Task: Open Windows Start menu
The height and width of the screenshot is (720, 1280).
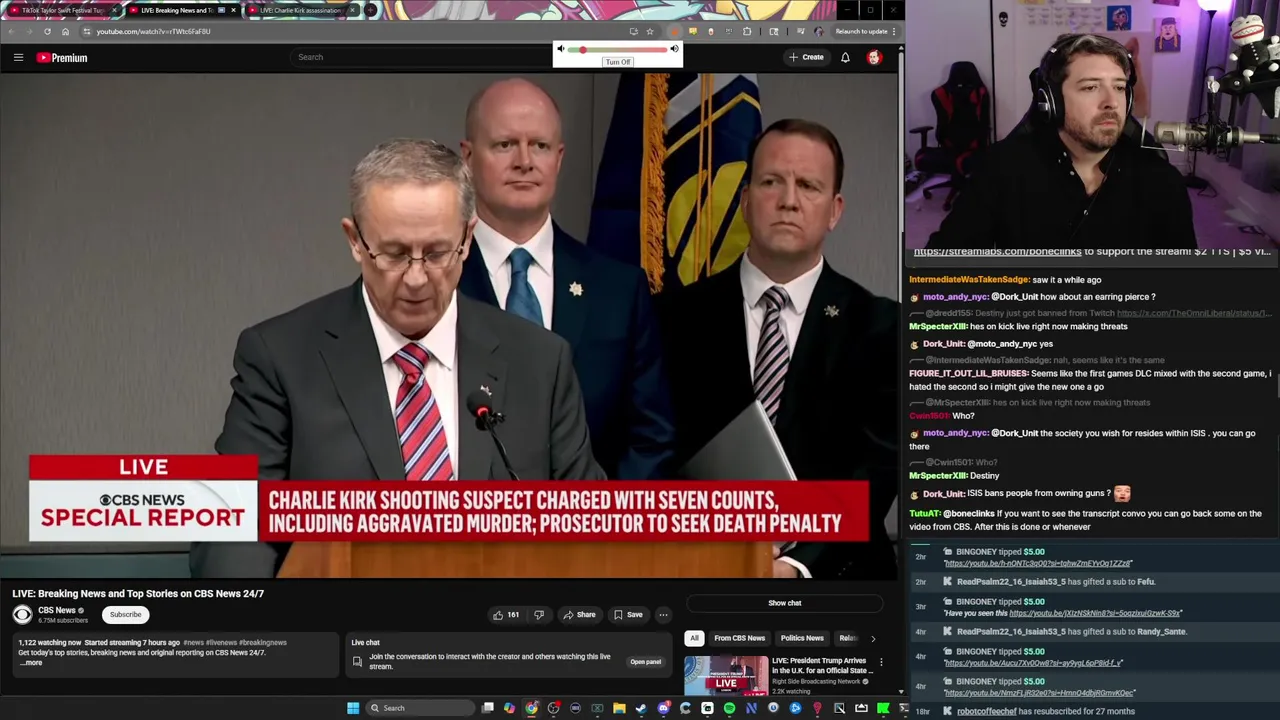Action: pos(353,708)
